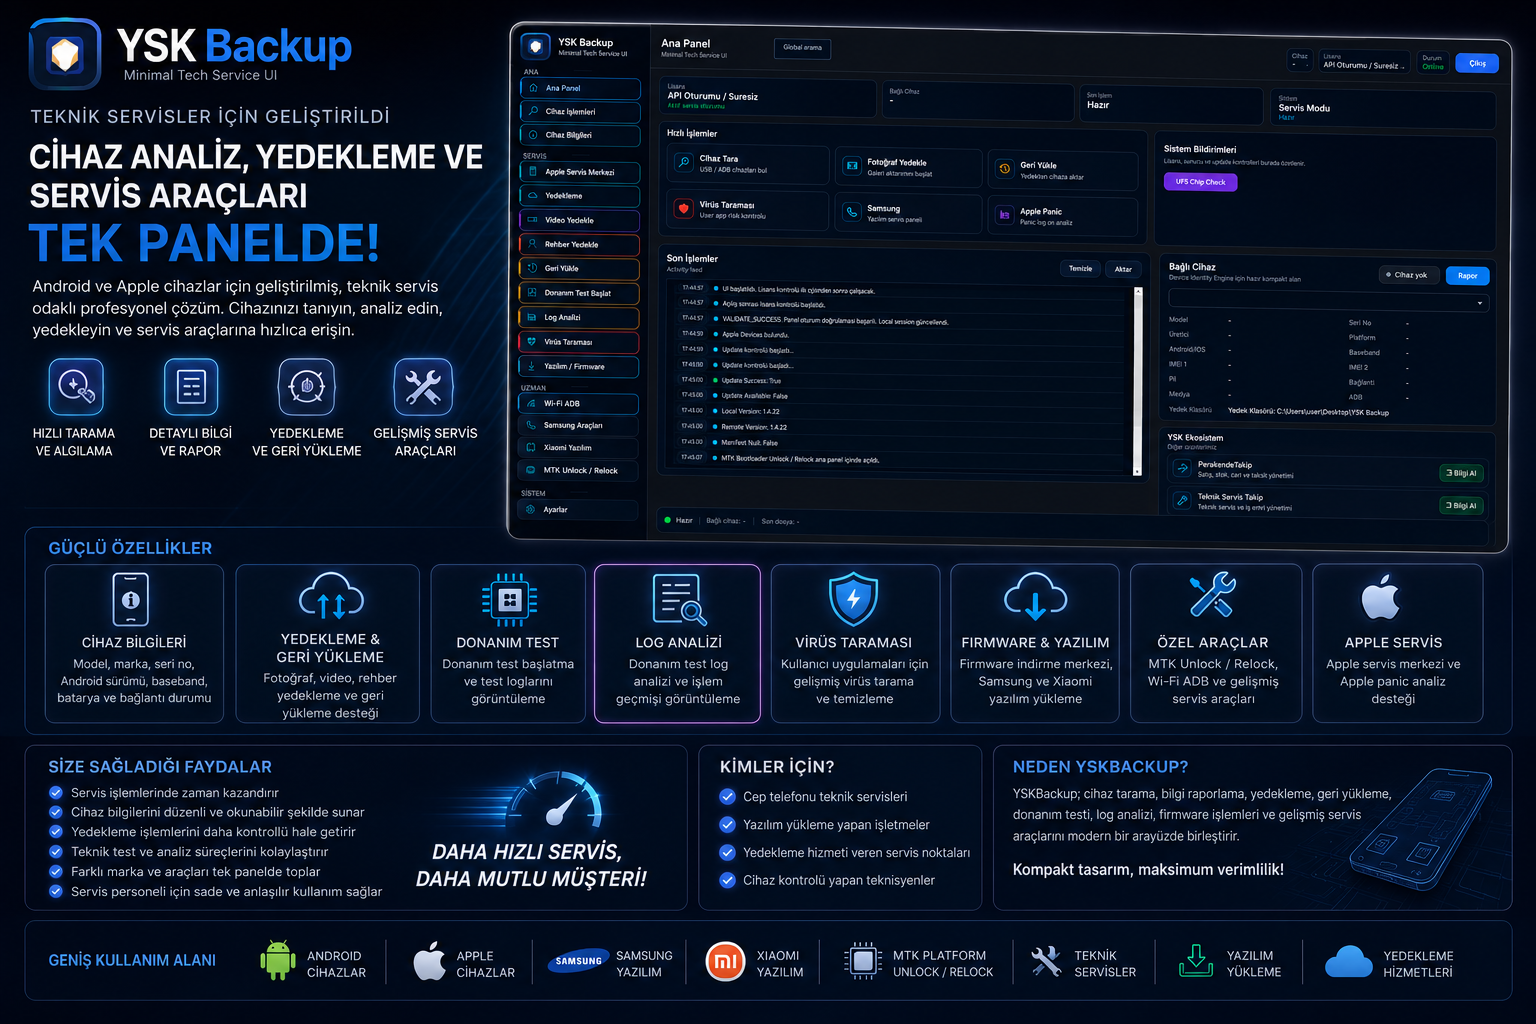The image size is (1536, 1024).
Task: Click the Durum Online indicator in the header
Action: click(x=1433, y=62)
